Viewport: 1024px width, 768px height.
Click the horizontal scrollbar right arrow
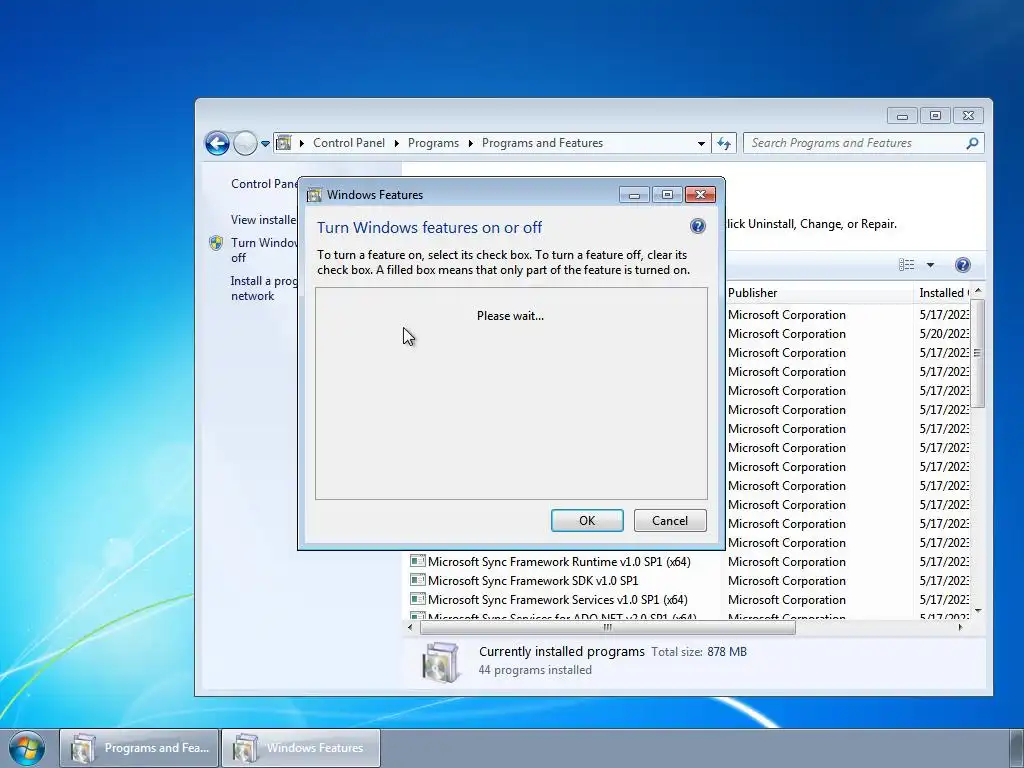(960, 628)
